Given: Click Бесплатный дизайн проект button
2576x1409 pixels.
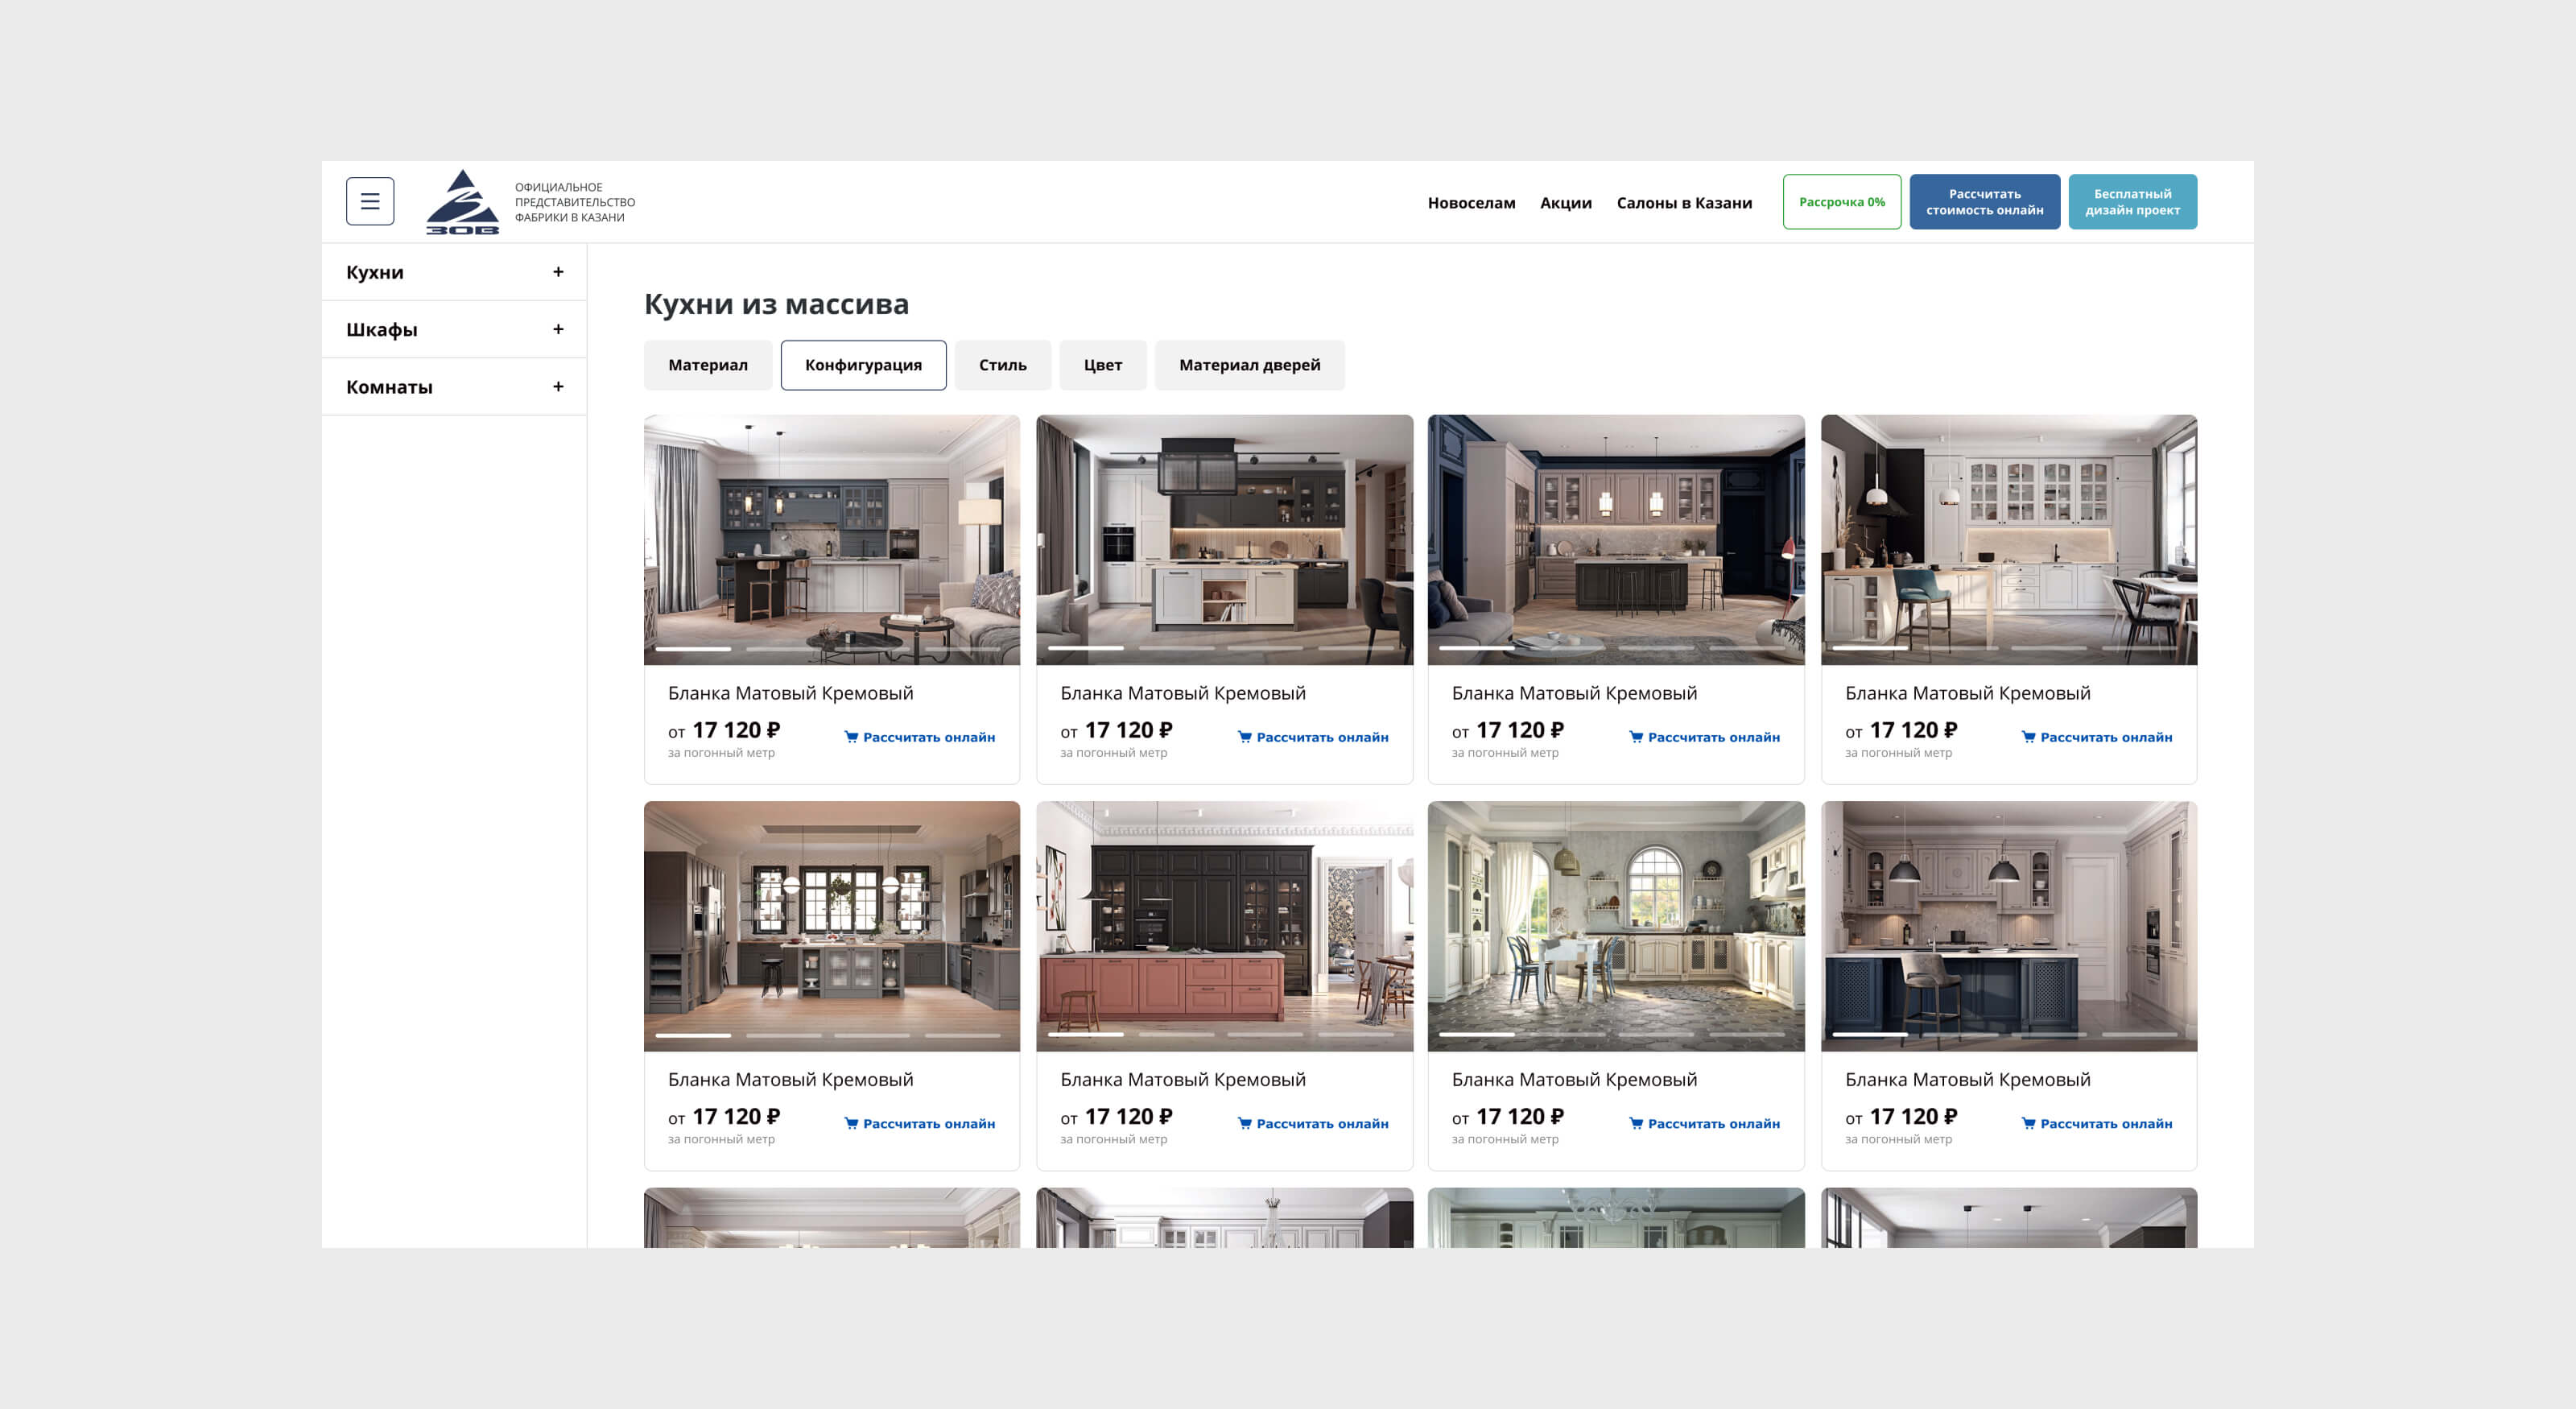Looking at the screenshot, I should coord(2132,202).
